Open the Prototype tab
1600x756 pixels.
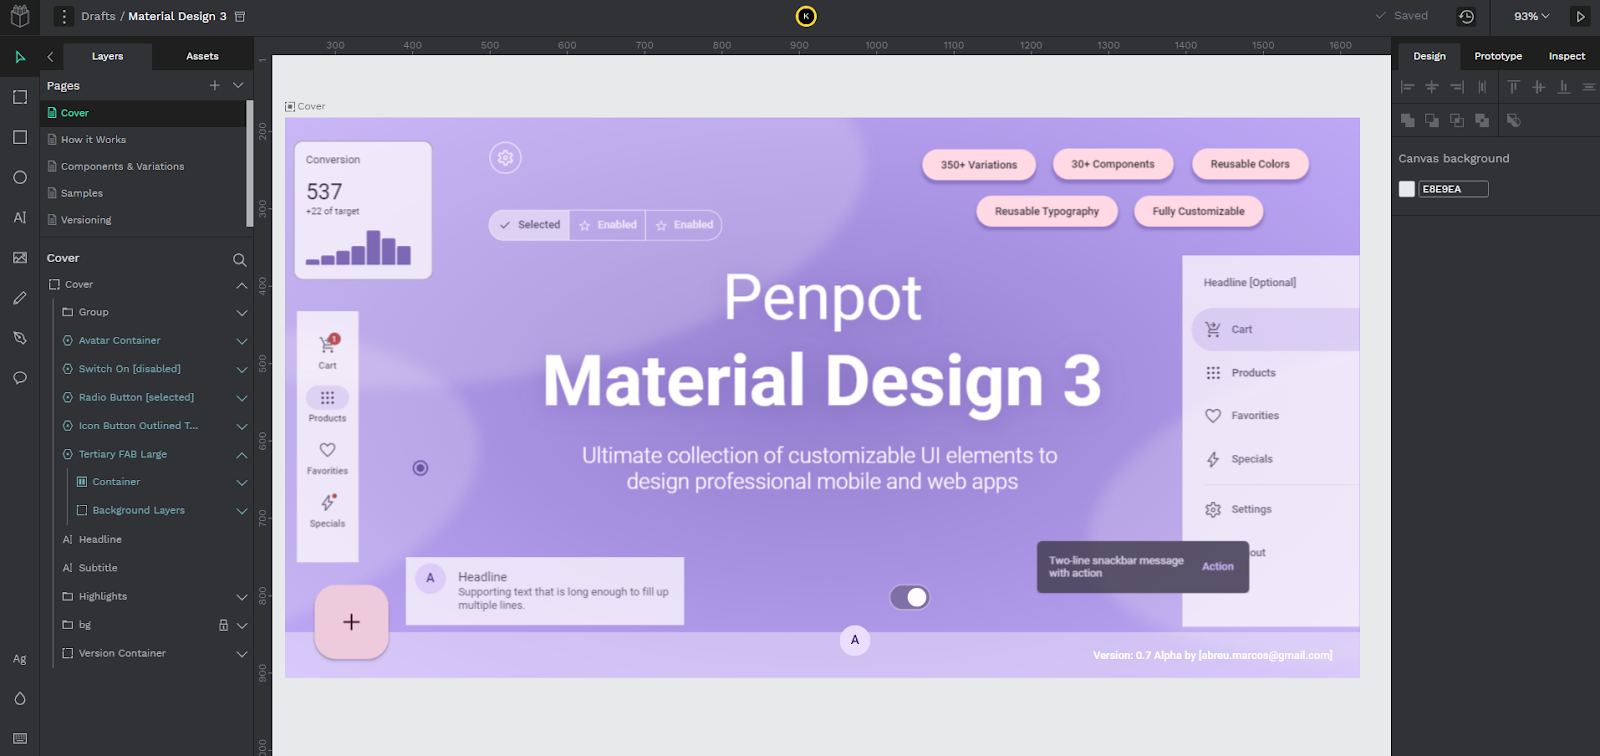coord(1498,56)
